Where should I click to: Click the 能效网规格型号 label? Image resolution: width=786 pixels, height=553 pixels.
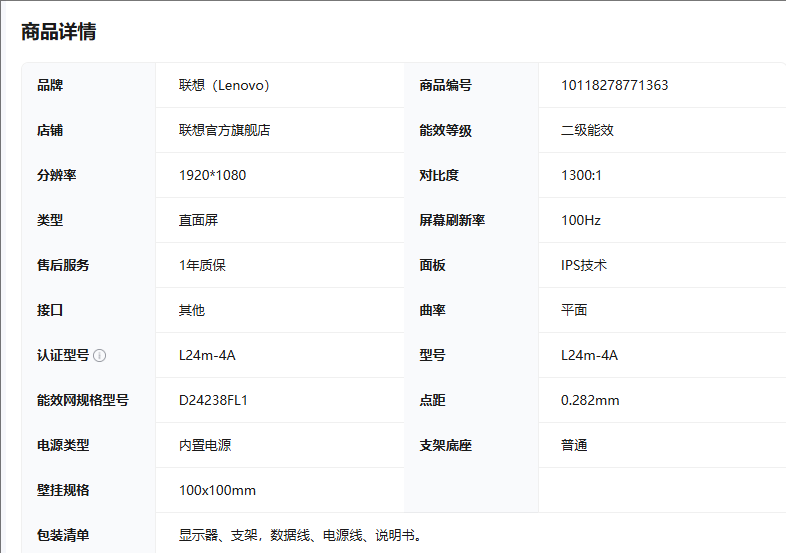[83, 400]
